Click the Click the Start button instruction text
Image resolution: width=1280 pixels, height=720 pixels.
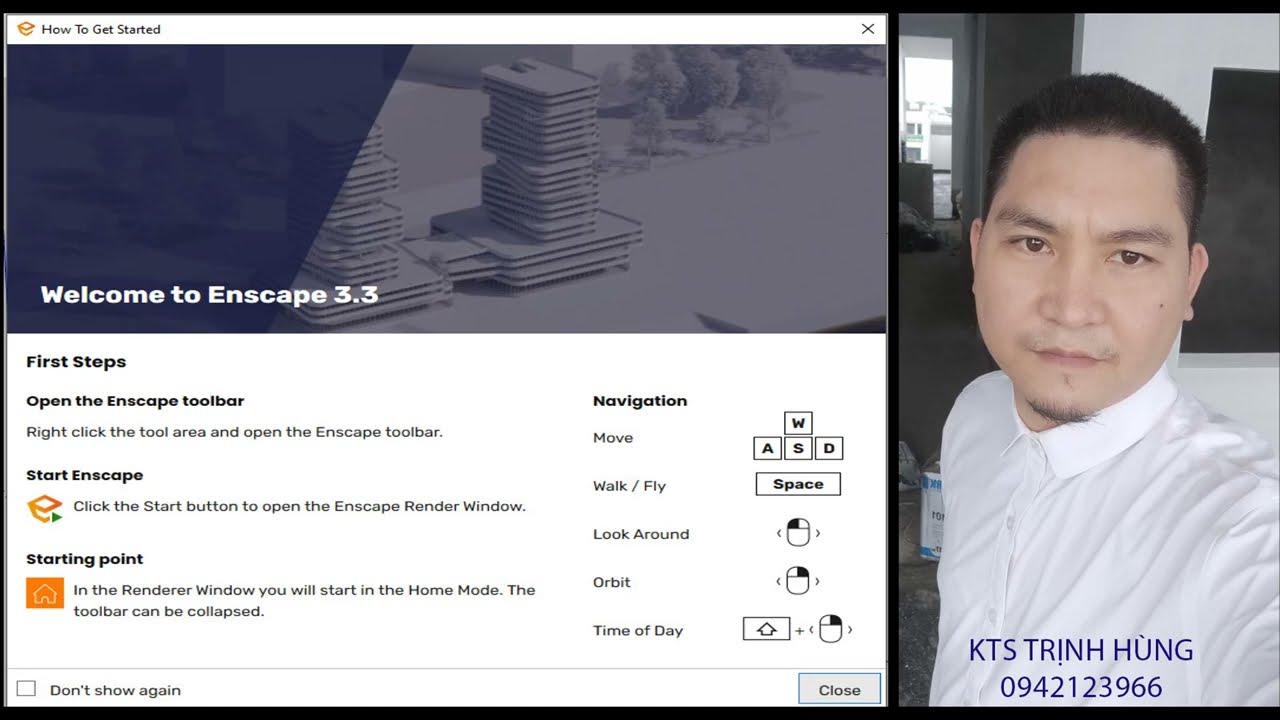pos(299,507)
